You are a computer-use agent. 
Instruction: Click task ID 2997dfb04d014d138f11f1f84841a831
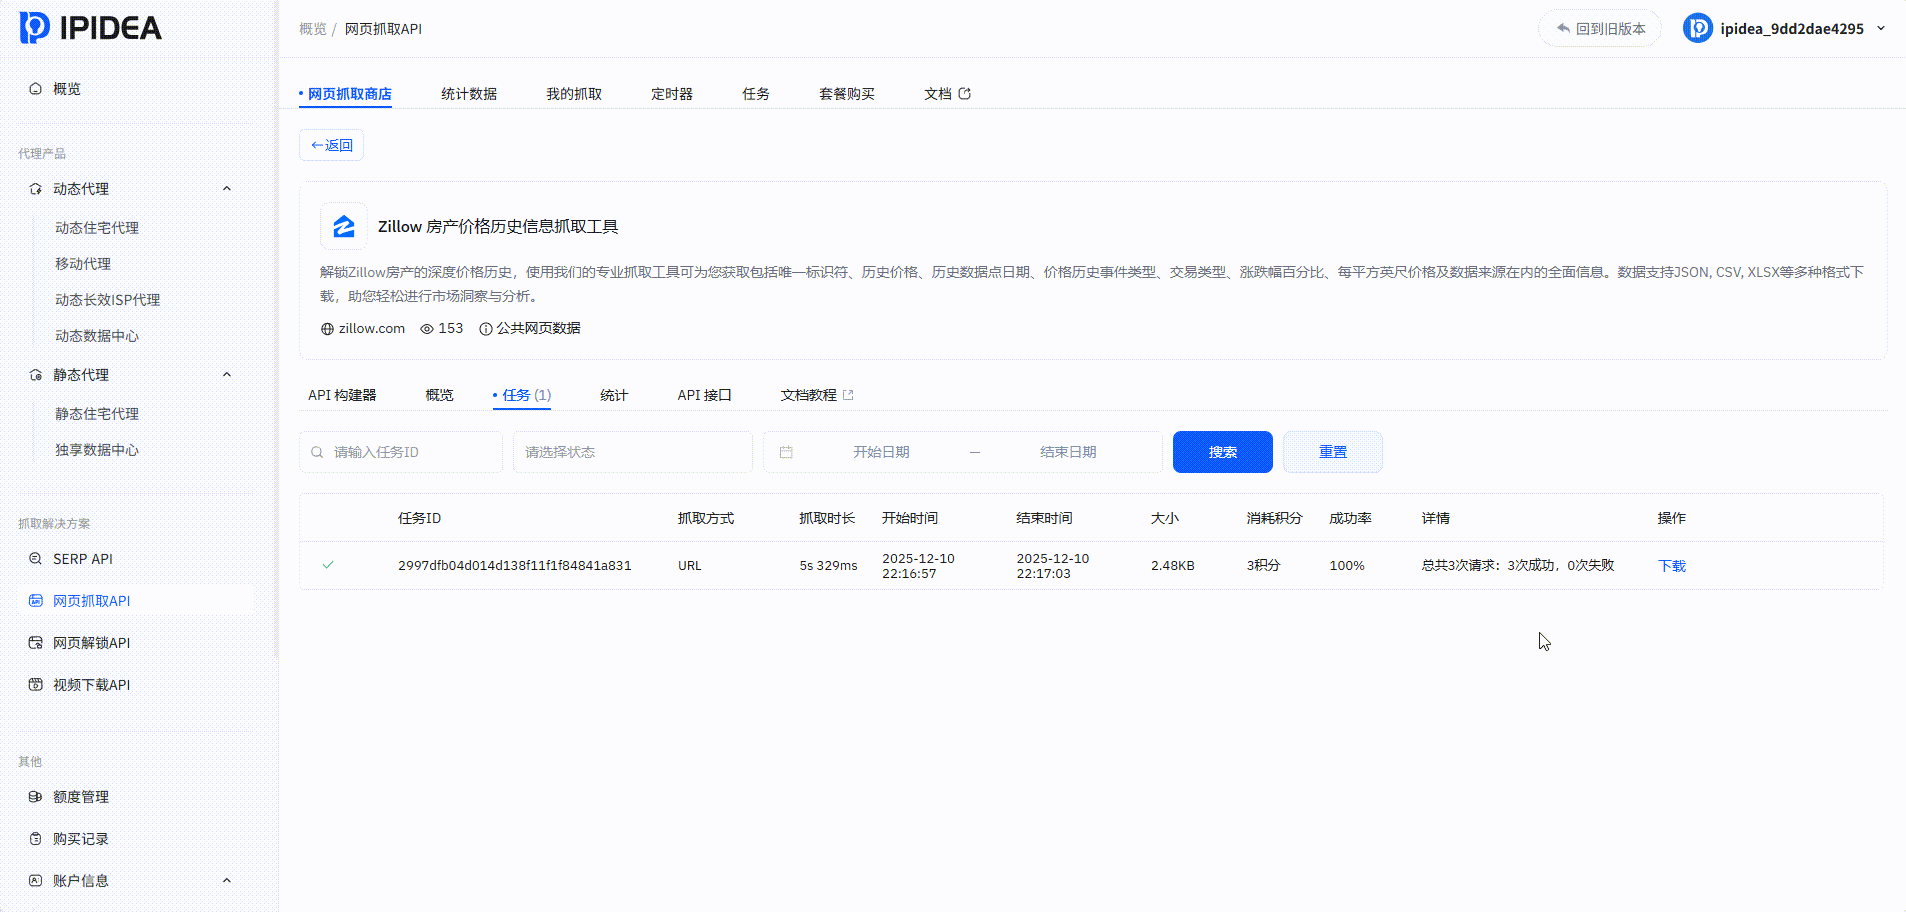pyautogui.click(x=515, y=566)
